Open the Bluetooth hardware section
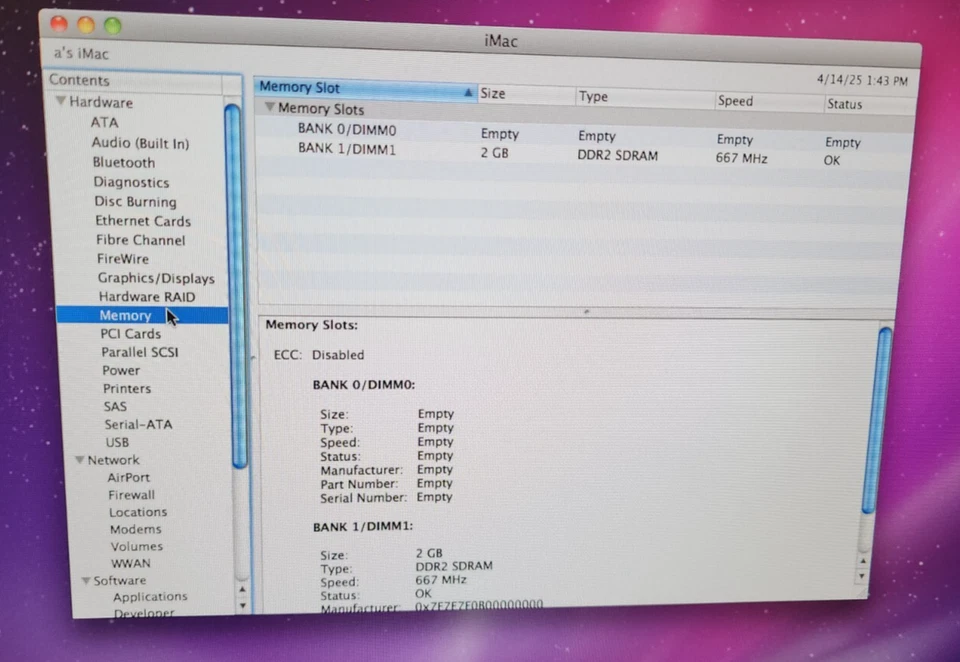The width and height of the screenshot is (960, 662). [x=123, y=162]
